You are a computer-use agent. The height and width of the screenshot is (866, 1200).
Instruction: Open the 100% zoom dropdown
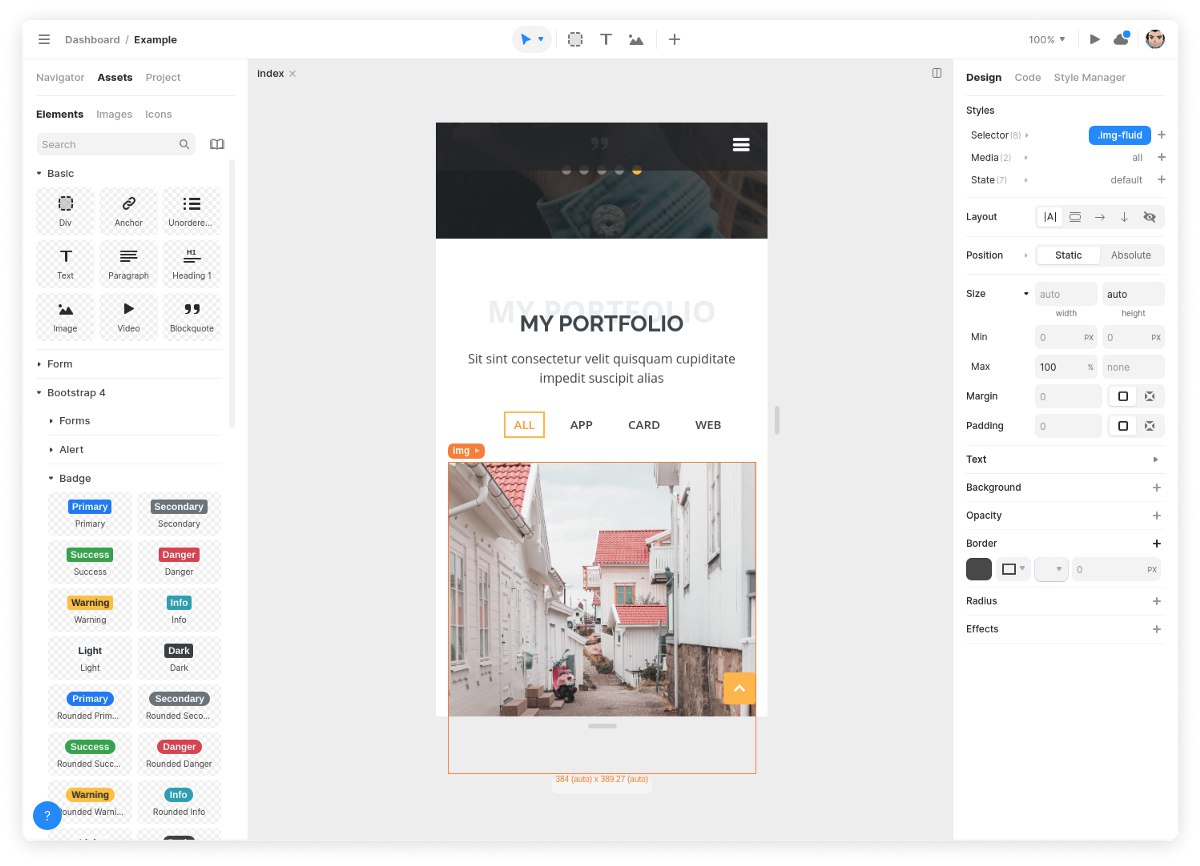(1047, 40)
